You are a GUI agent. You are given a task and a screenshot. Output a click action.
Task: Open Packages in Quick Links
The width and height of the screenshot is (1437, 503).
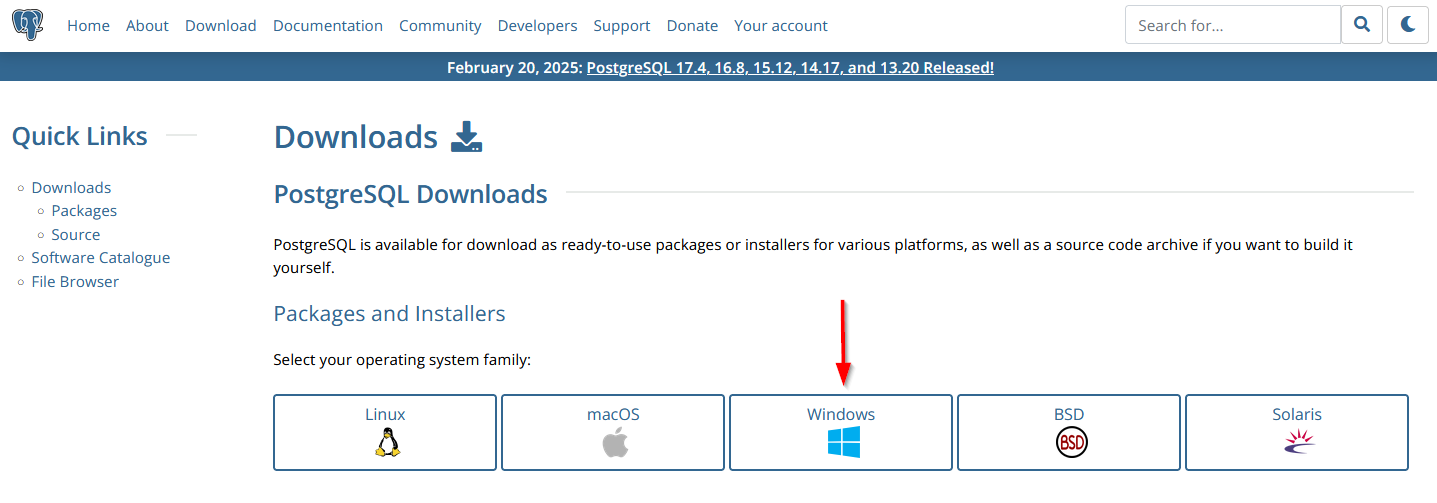click(x=84, y=211)
